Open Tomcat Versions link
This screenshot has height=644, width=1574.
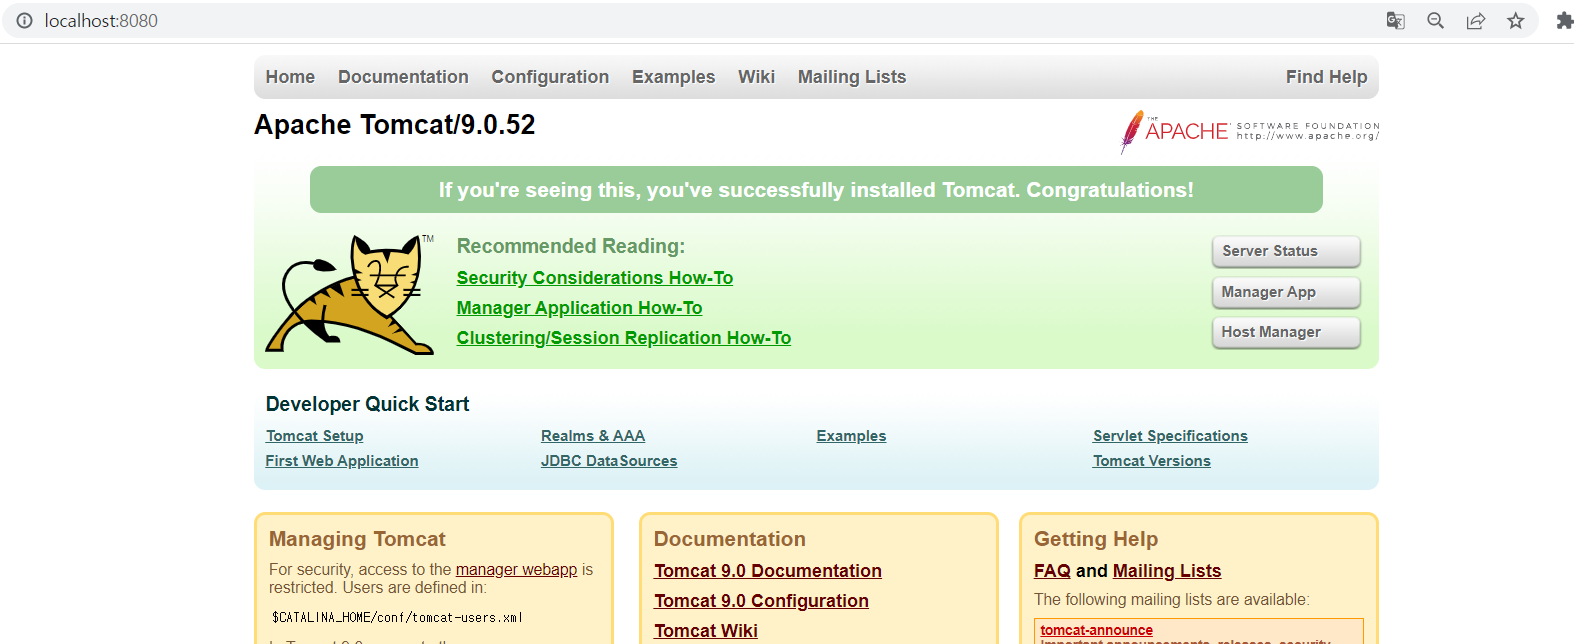pos(1152,461)
